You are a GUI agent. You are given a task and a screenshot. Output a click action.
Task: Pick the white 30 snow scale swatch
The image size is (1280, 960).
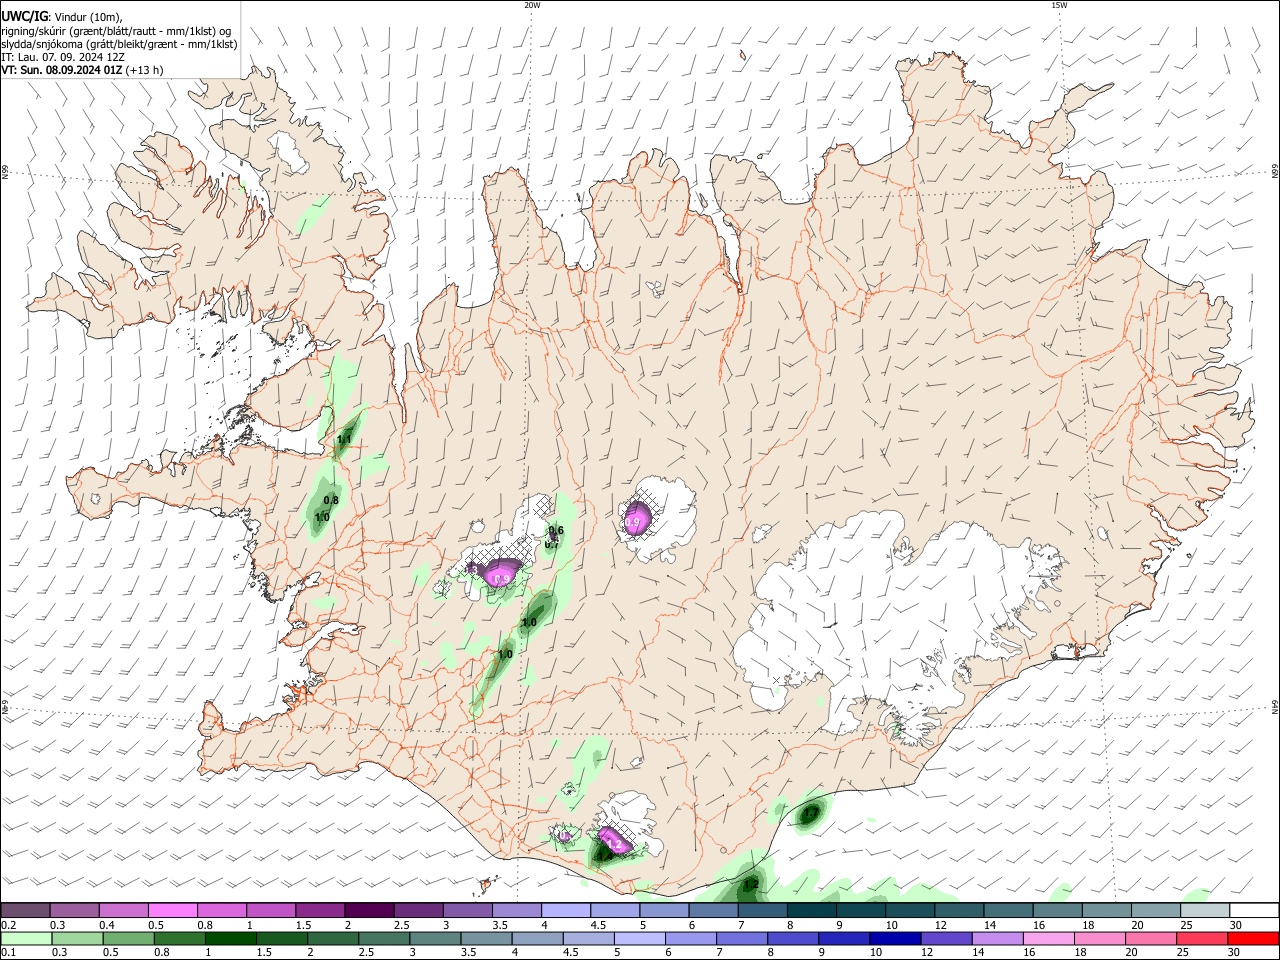1255,910
